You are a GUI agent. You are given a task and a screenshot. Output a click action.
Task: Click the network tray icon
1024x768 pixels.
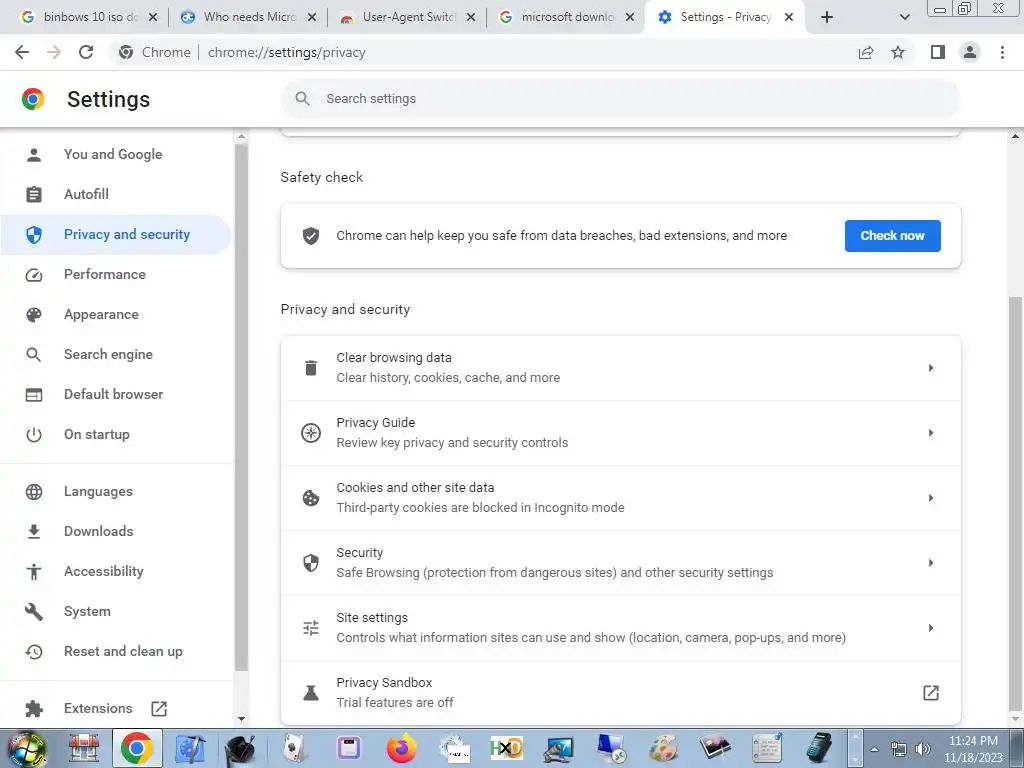click(x=899, y=749)
